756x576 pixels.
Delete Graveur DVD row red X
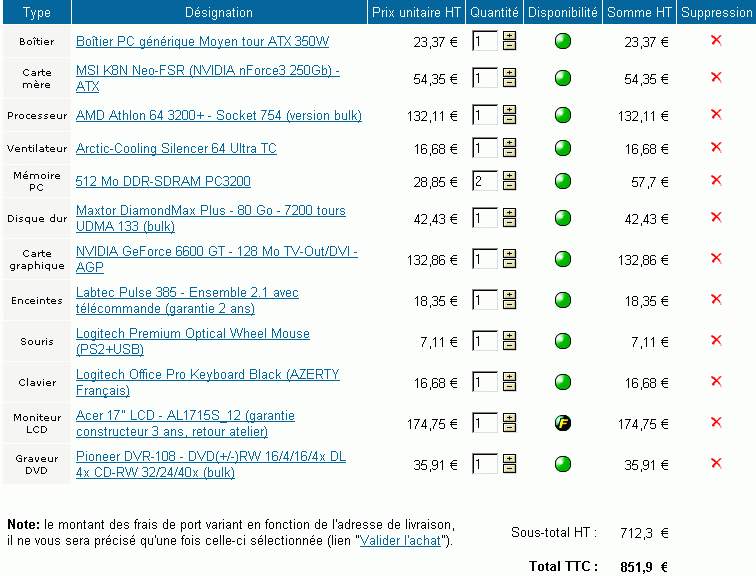[716, 464]
